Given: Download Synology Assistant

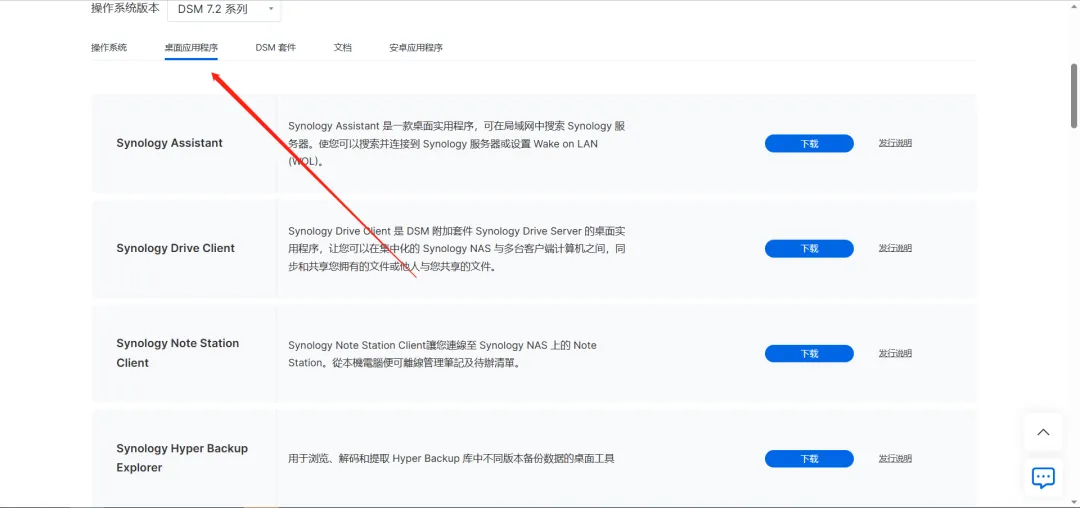Looking at the screenshot, I should (x=809, y=143).
